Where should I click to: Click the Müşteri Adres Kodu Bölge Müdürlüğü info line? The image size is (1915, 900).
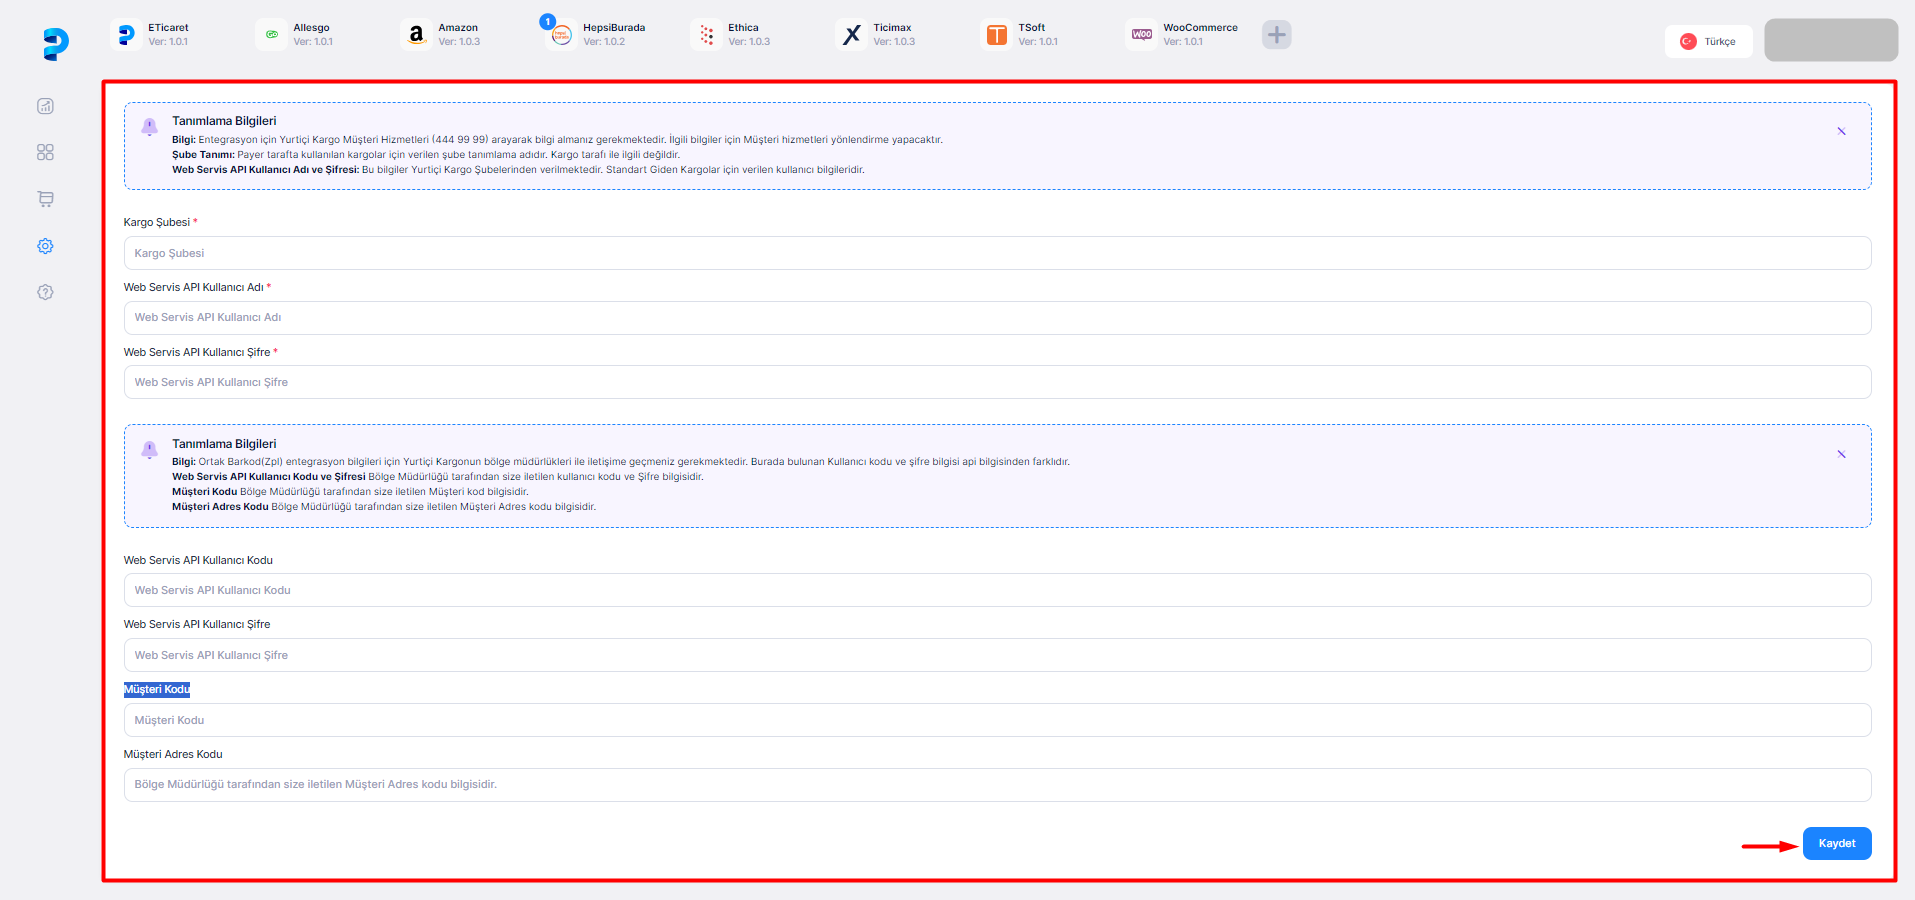pyautogui.click(x=384, y=507)
